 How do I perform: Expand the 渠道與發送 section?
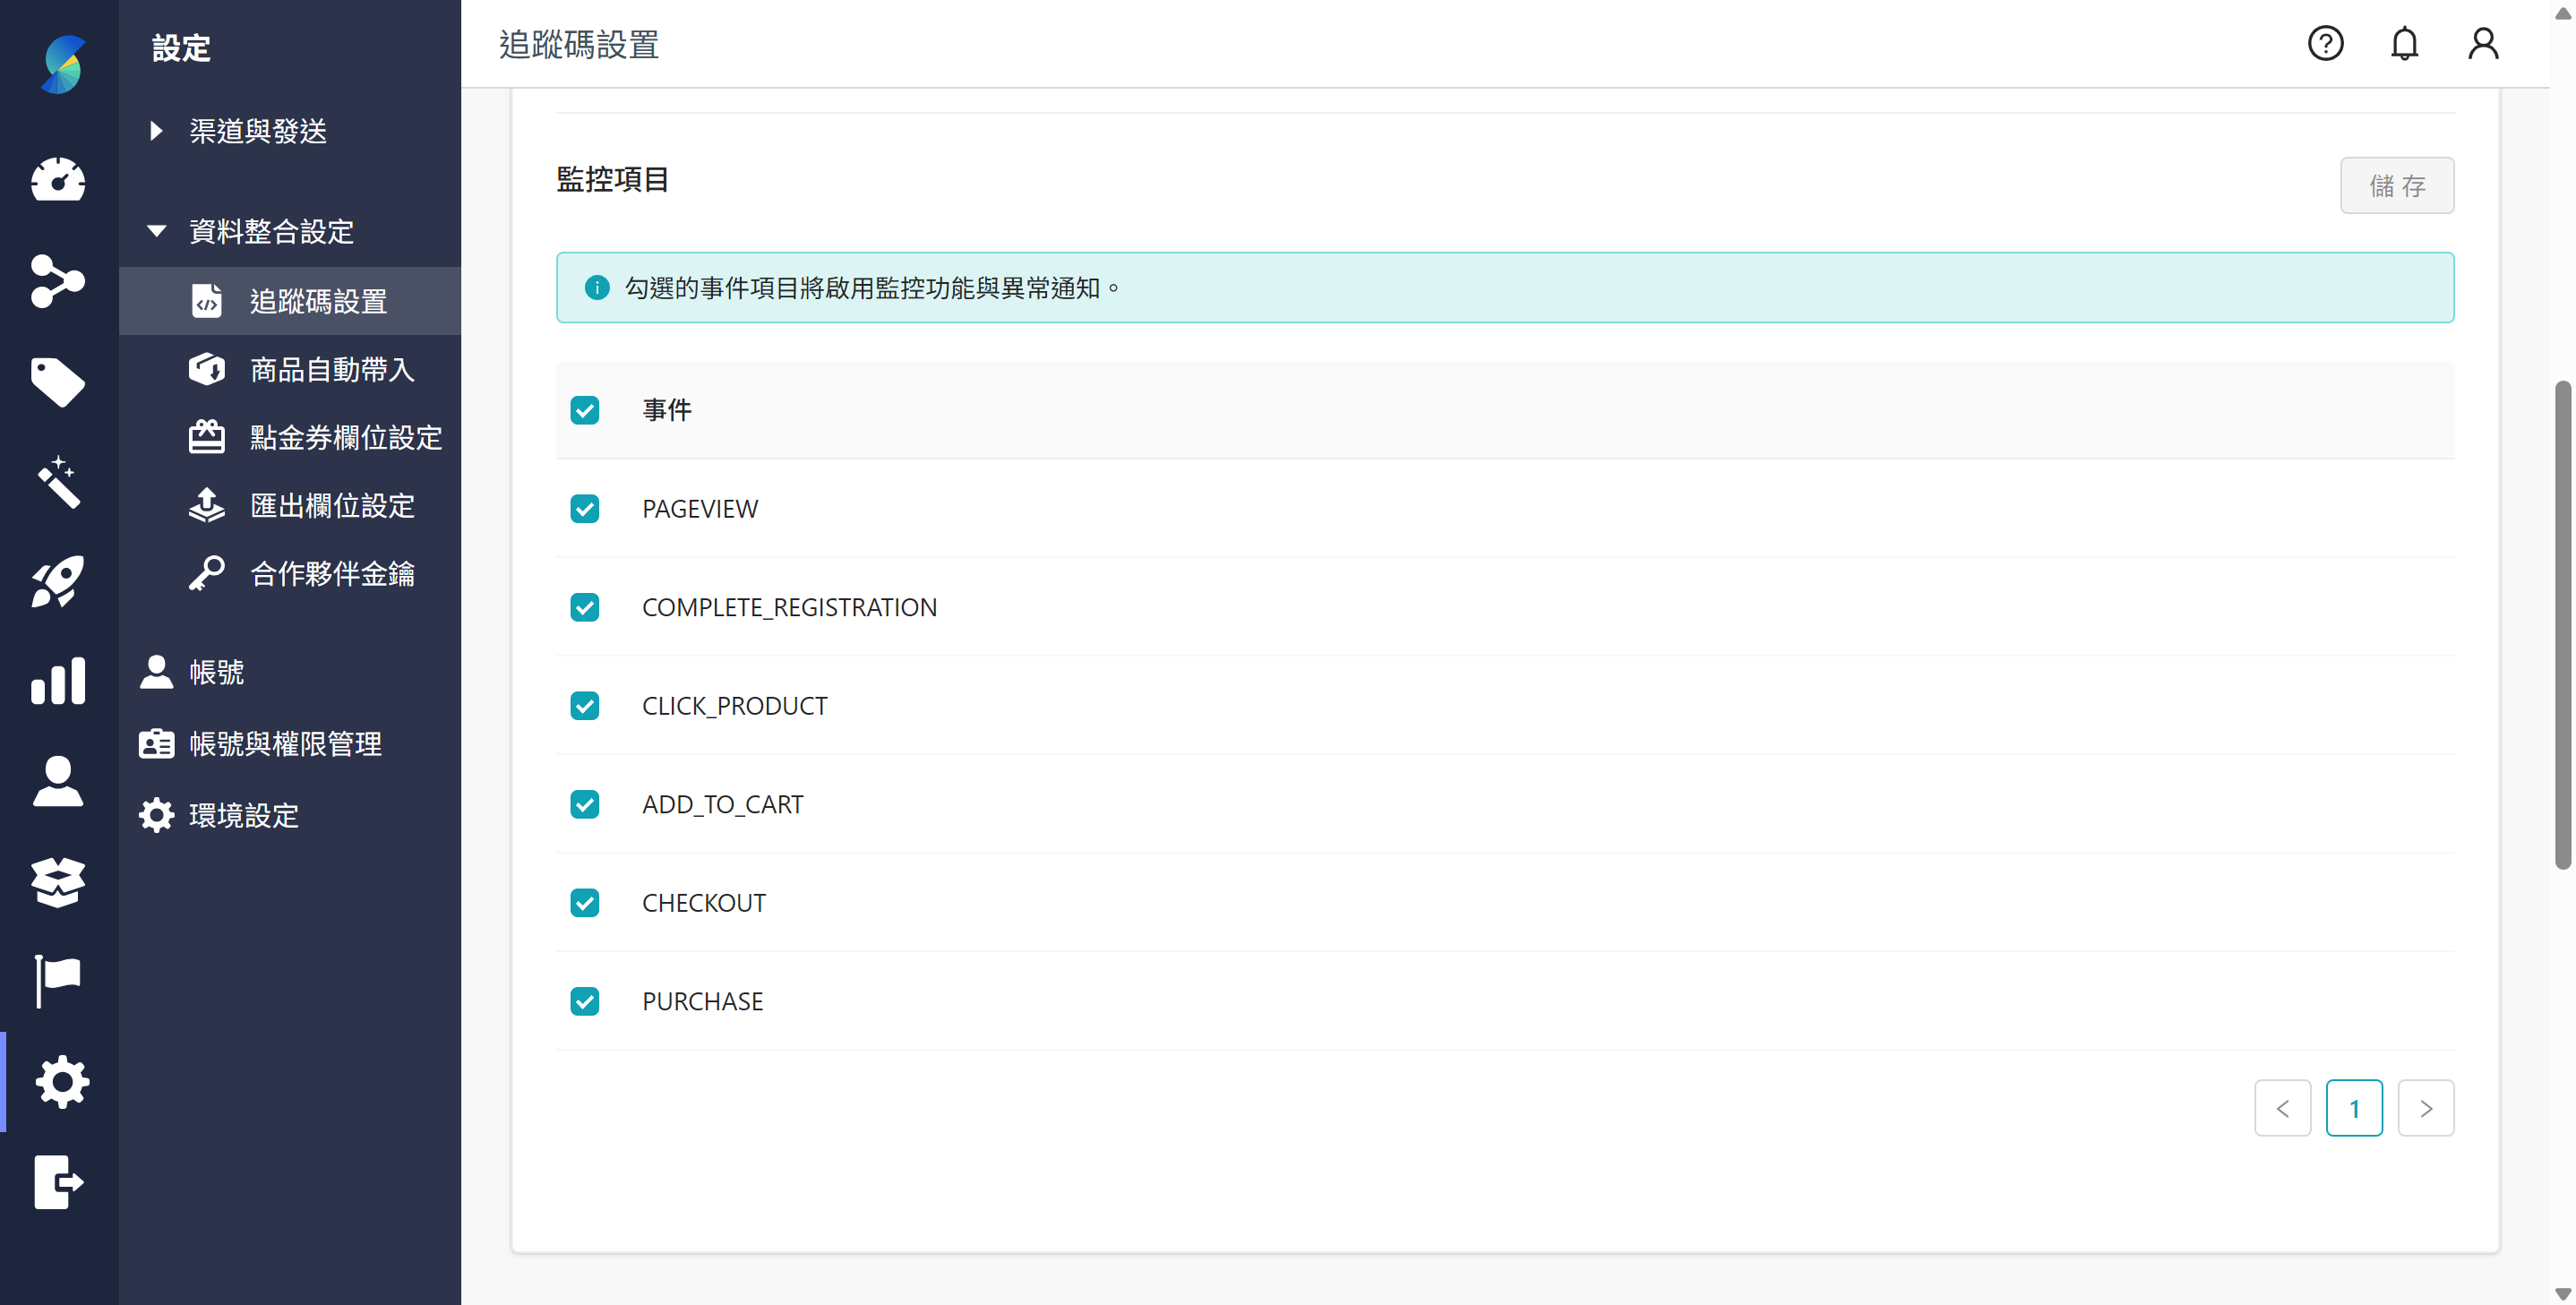pyautogui.click(x=256, y=131)
